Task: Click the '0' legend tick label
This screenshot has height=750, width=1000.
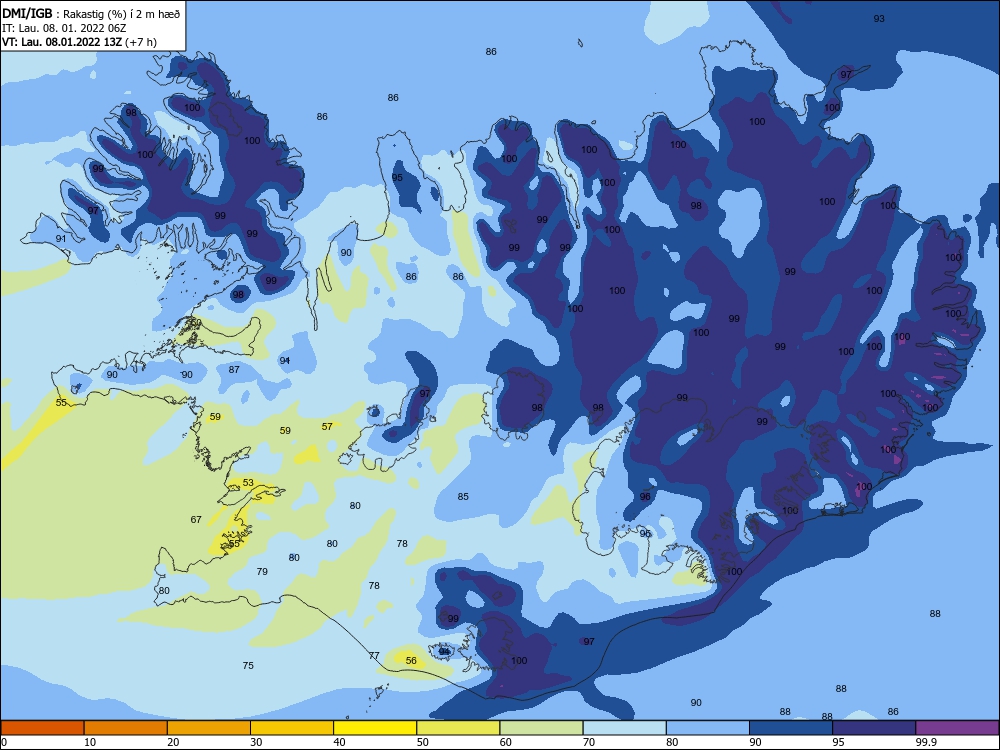Action: pos(4,742)
